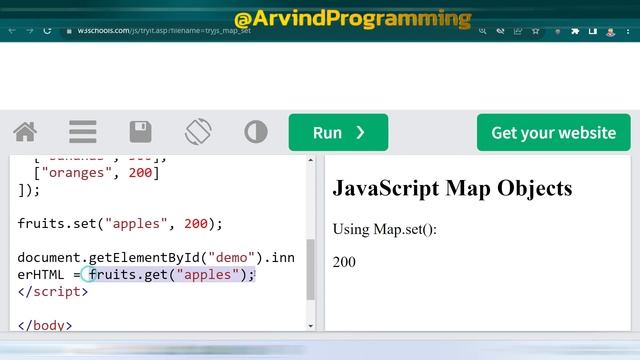Go to the W3Schools home icon

25,132
